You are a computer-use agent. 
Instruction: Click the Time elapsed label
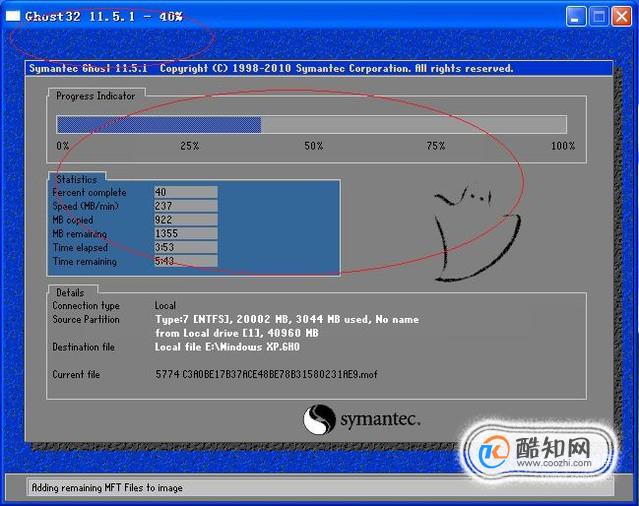[x=80, y=247]
